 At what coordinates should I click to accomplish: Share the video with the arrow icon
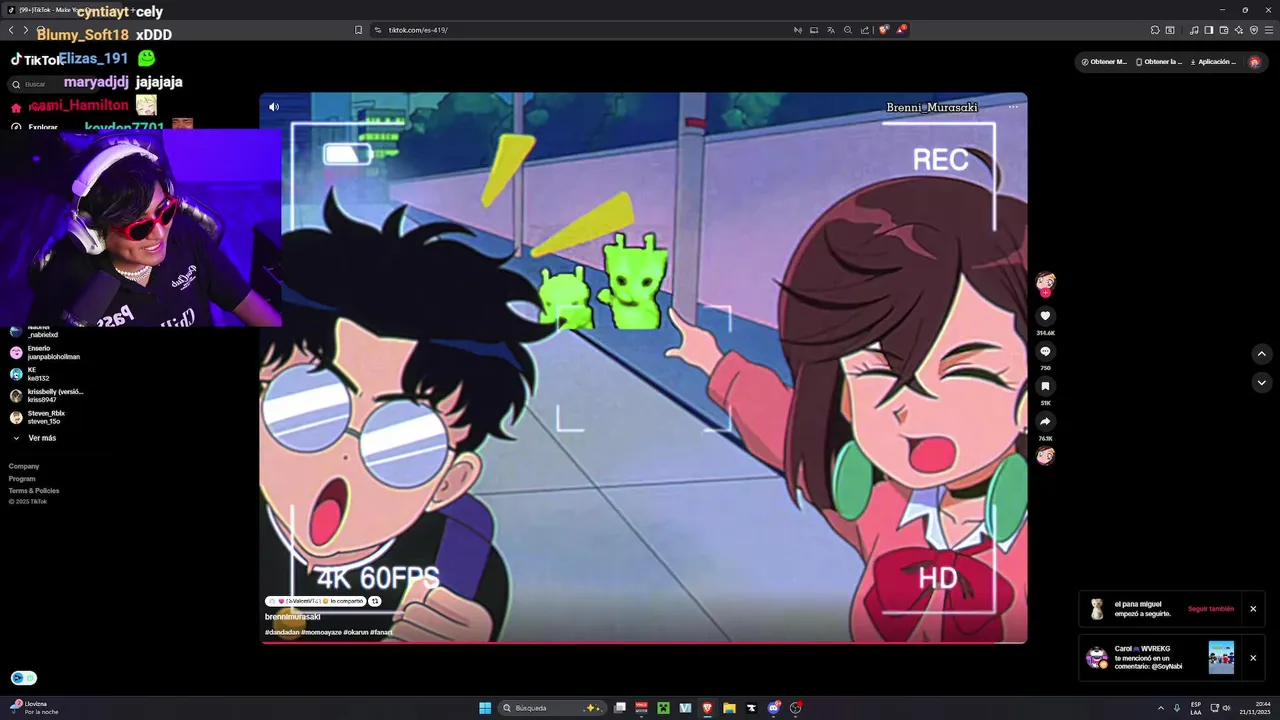click(x=1045, y=421)
